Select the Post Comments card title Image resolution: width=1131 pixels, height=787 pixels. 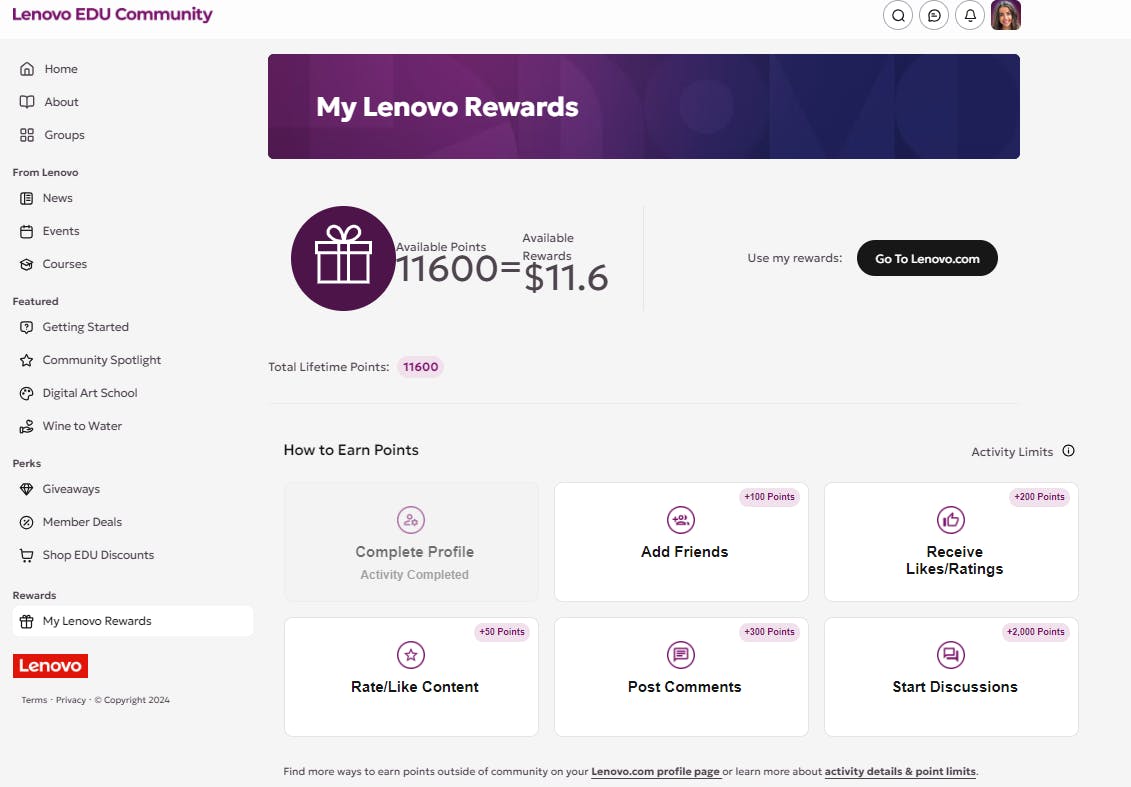click(685, 687)
